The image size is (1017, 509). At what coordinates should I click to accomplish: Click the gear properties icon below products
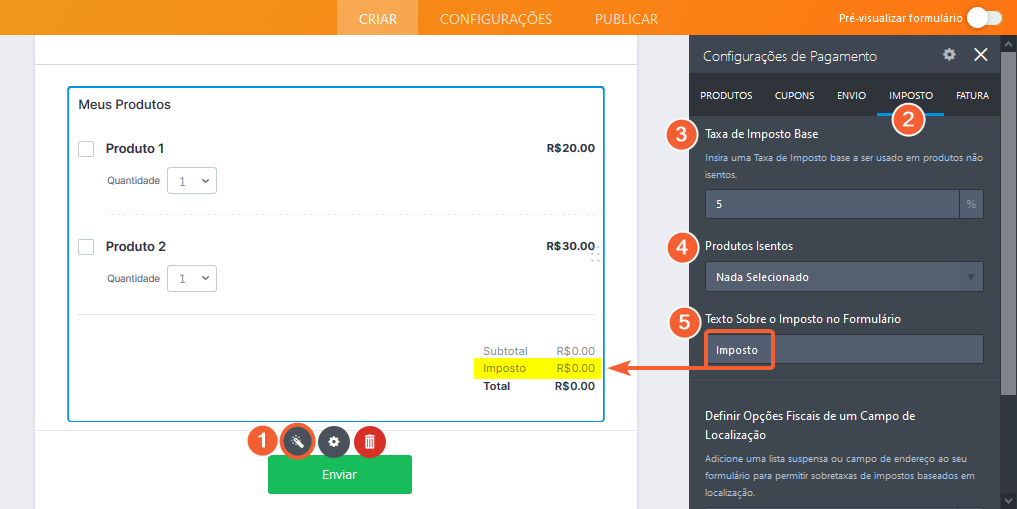[x=334, y=441]
